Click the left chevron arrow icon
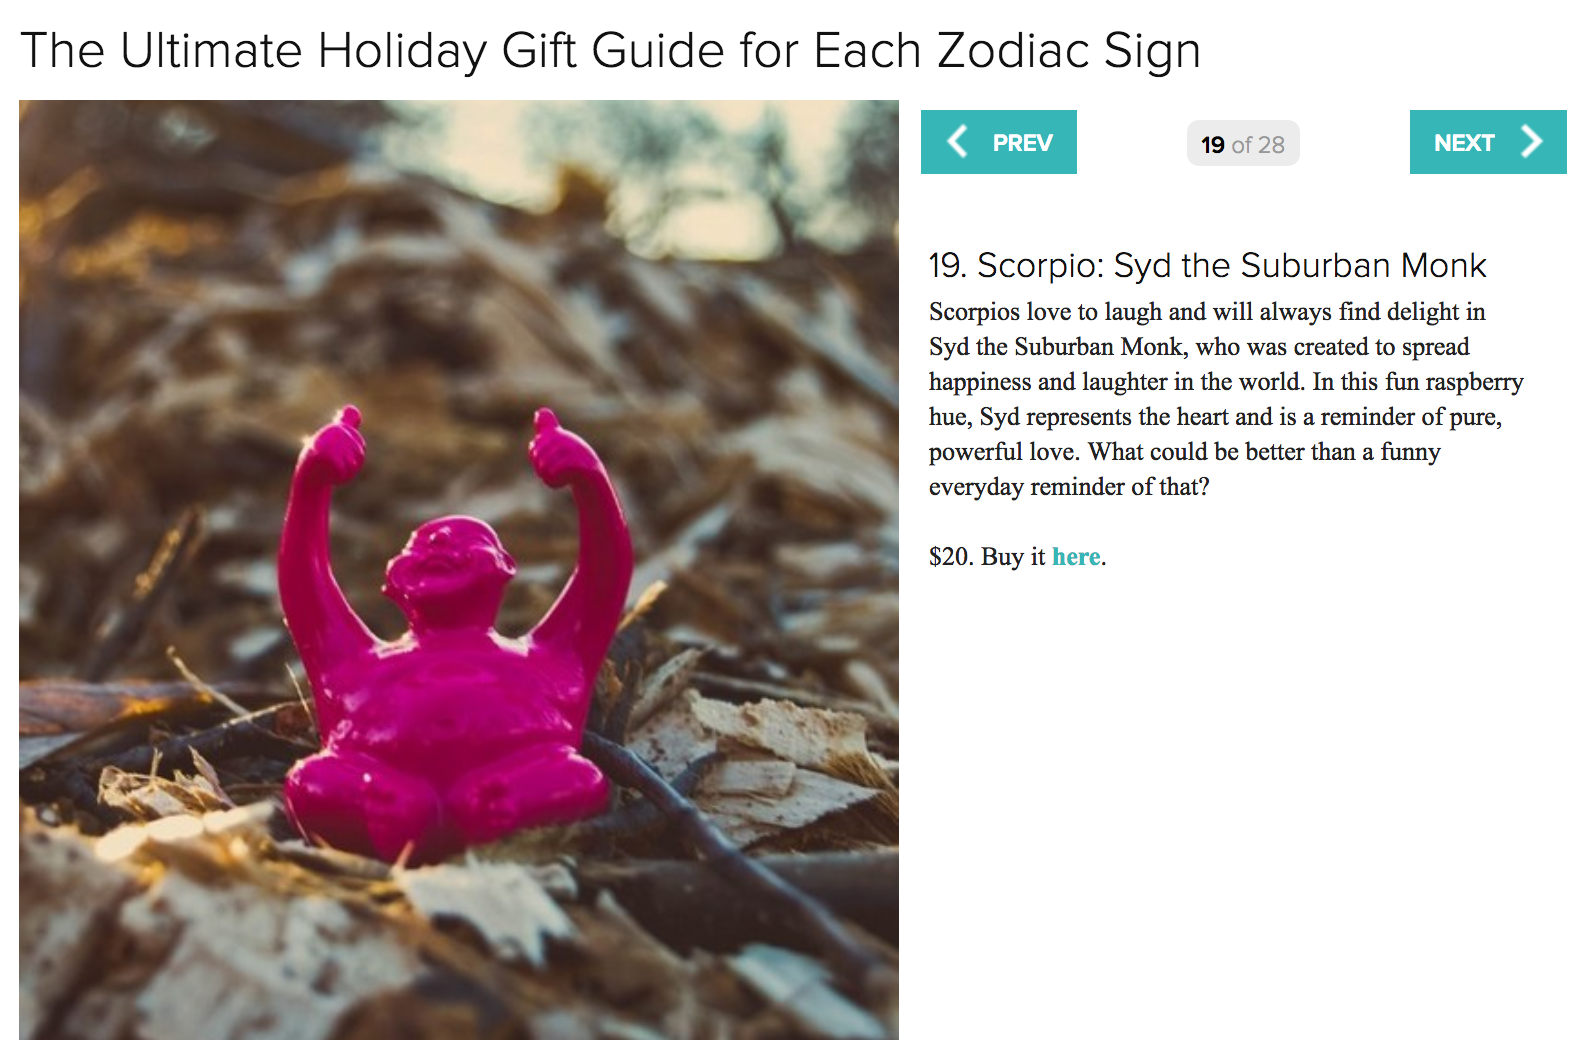The height and width of the screenshot is (1040, 1576). point(957,141)
